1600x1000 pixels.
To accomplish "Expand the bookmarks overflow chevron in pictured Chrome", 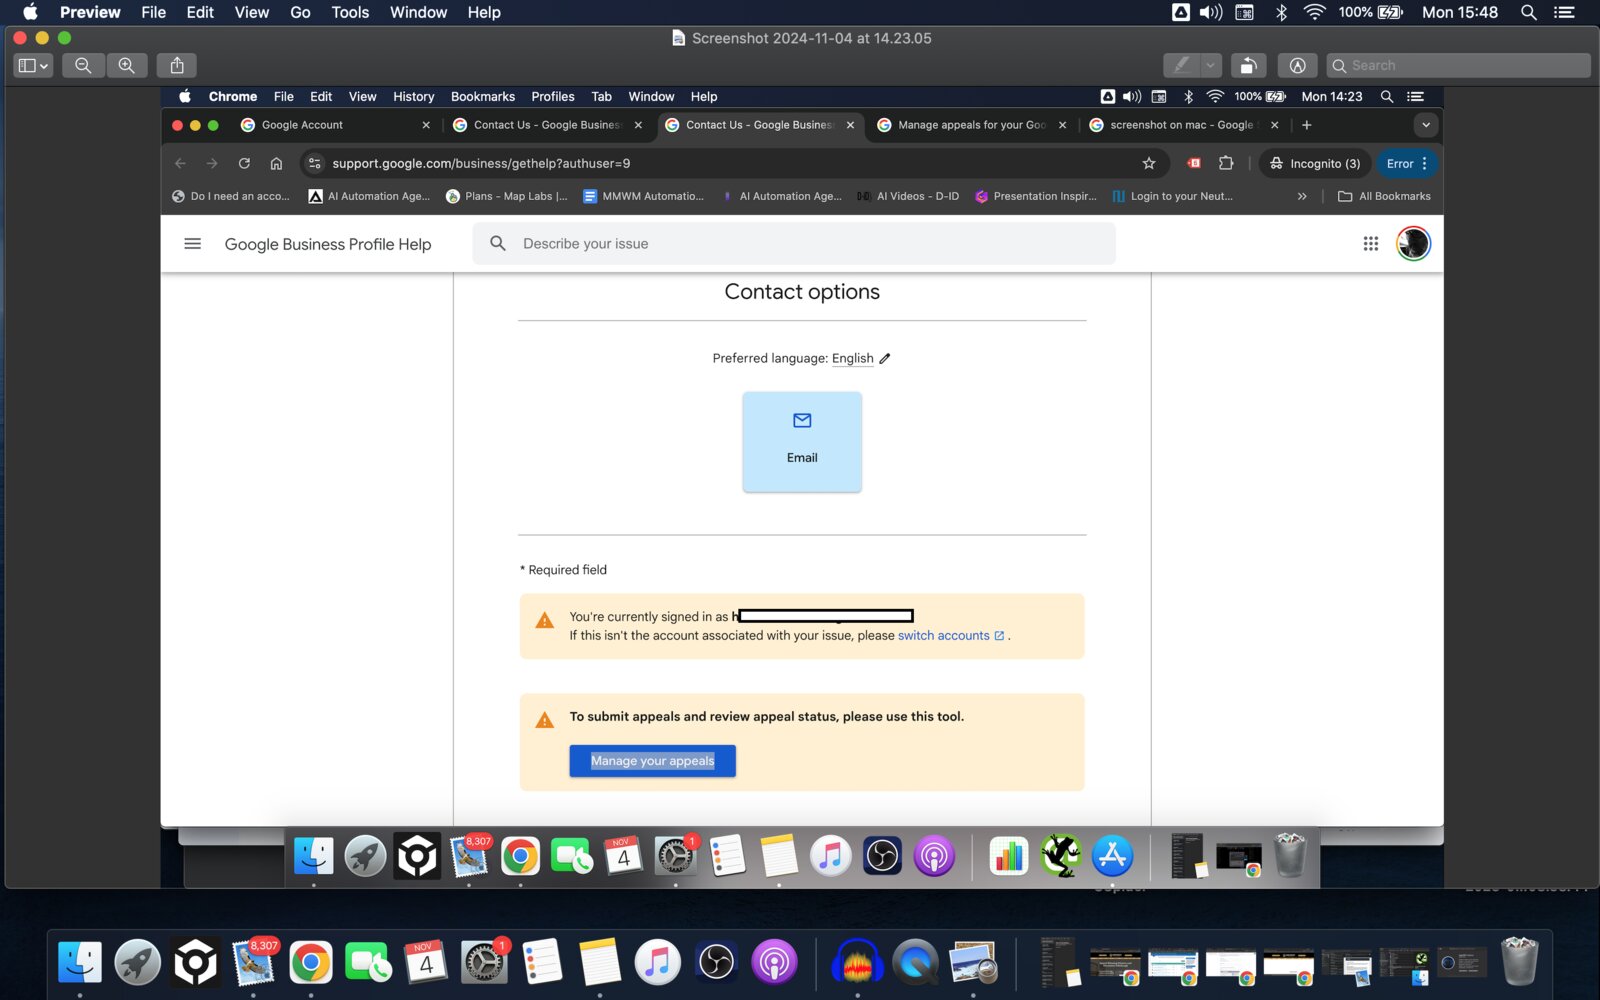I will (1302, 196).
